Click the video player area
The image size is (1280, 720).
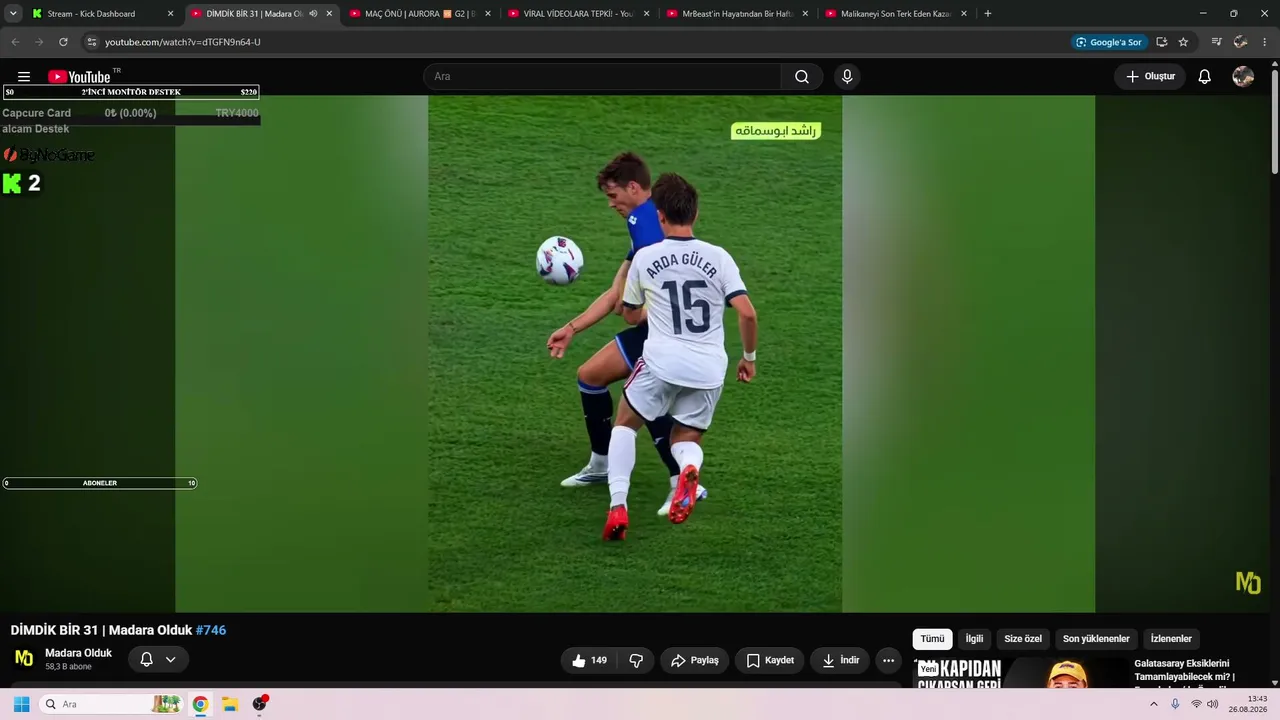(x=635, y=353)
